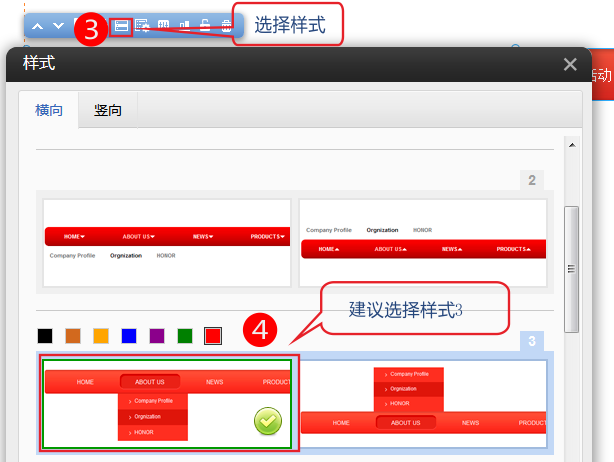The height and width of the screenshot is (462, 614).
Task: Pick the orange-brown color swatch
Action: (x=73, y=337)
